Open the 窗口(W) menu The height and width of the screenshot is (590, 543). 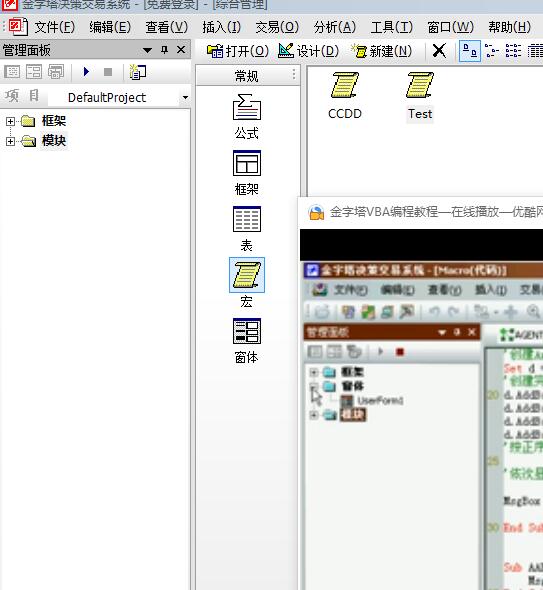(450, 27)
